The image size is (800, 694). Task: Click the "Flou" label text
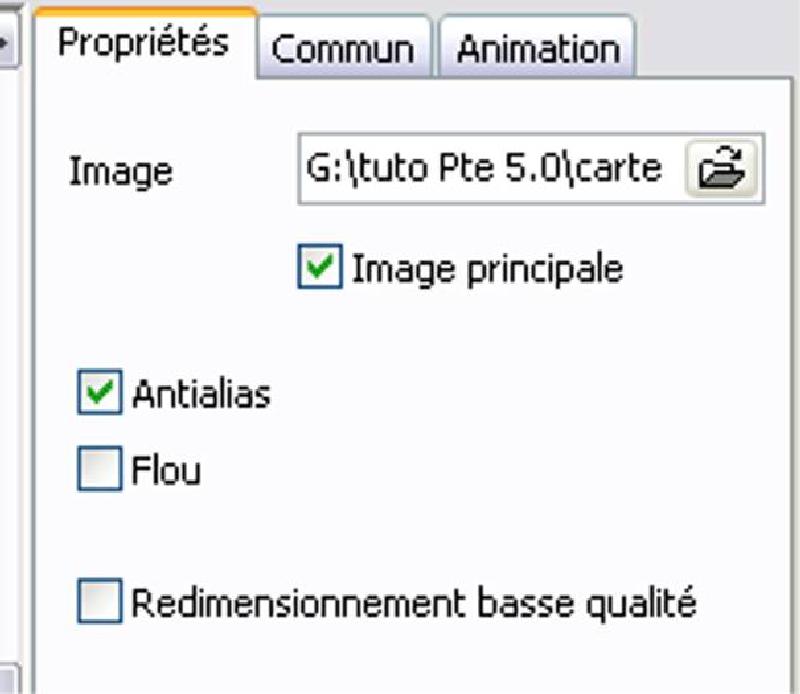coord(166,469)
